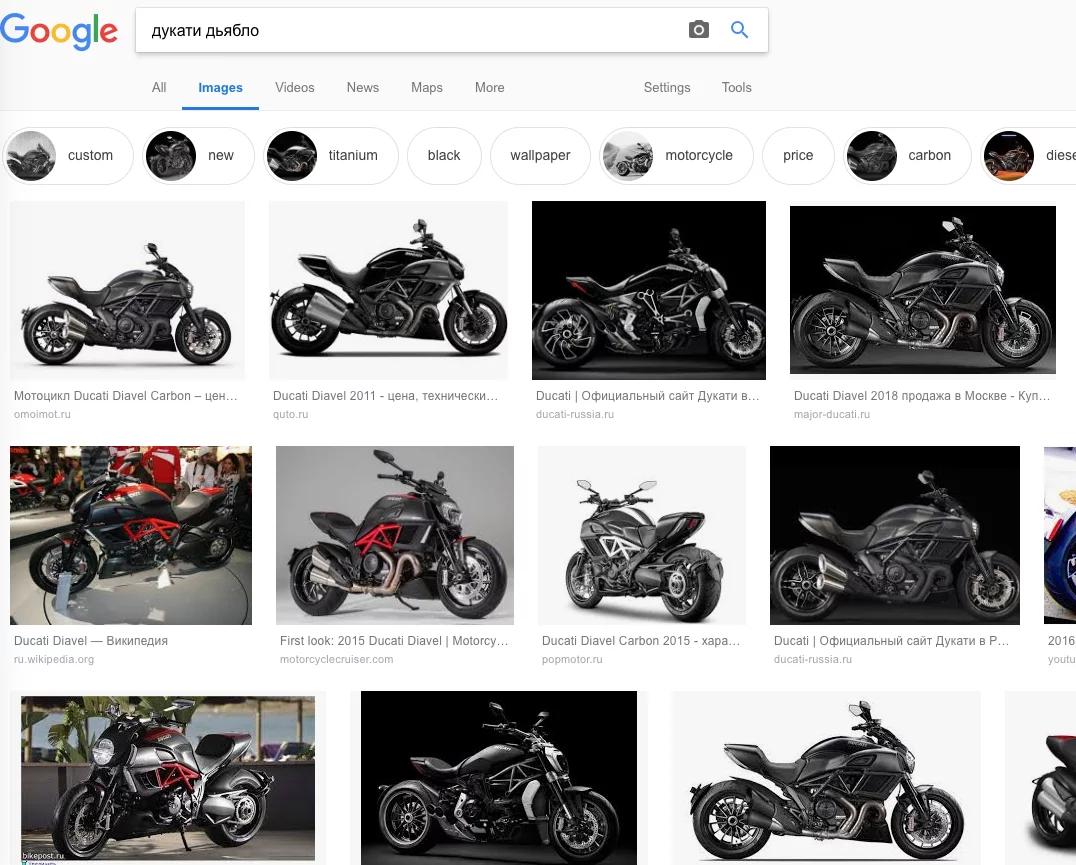Open the motorcyclecruiser.com First look link
This screenshot has width=1076, height=865.
tap(394, 641)
